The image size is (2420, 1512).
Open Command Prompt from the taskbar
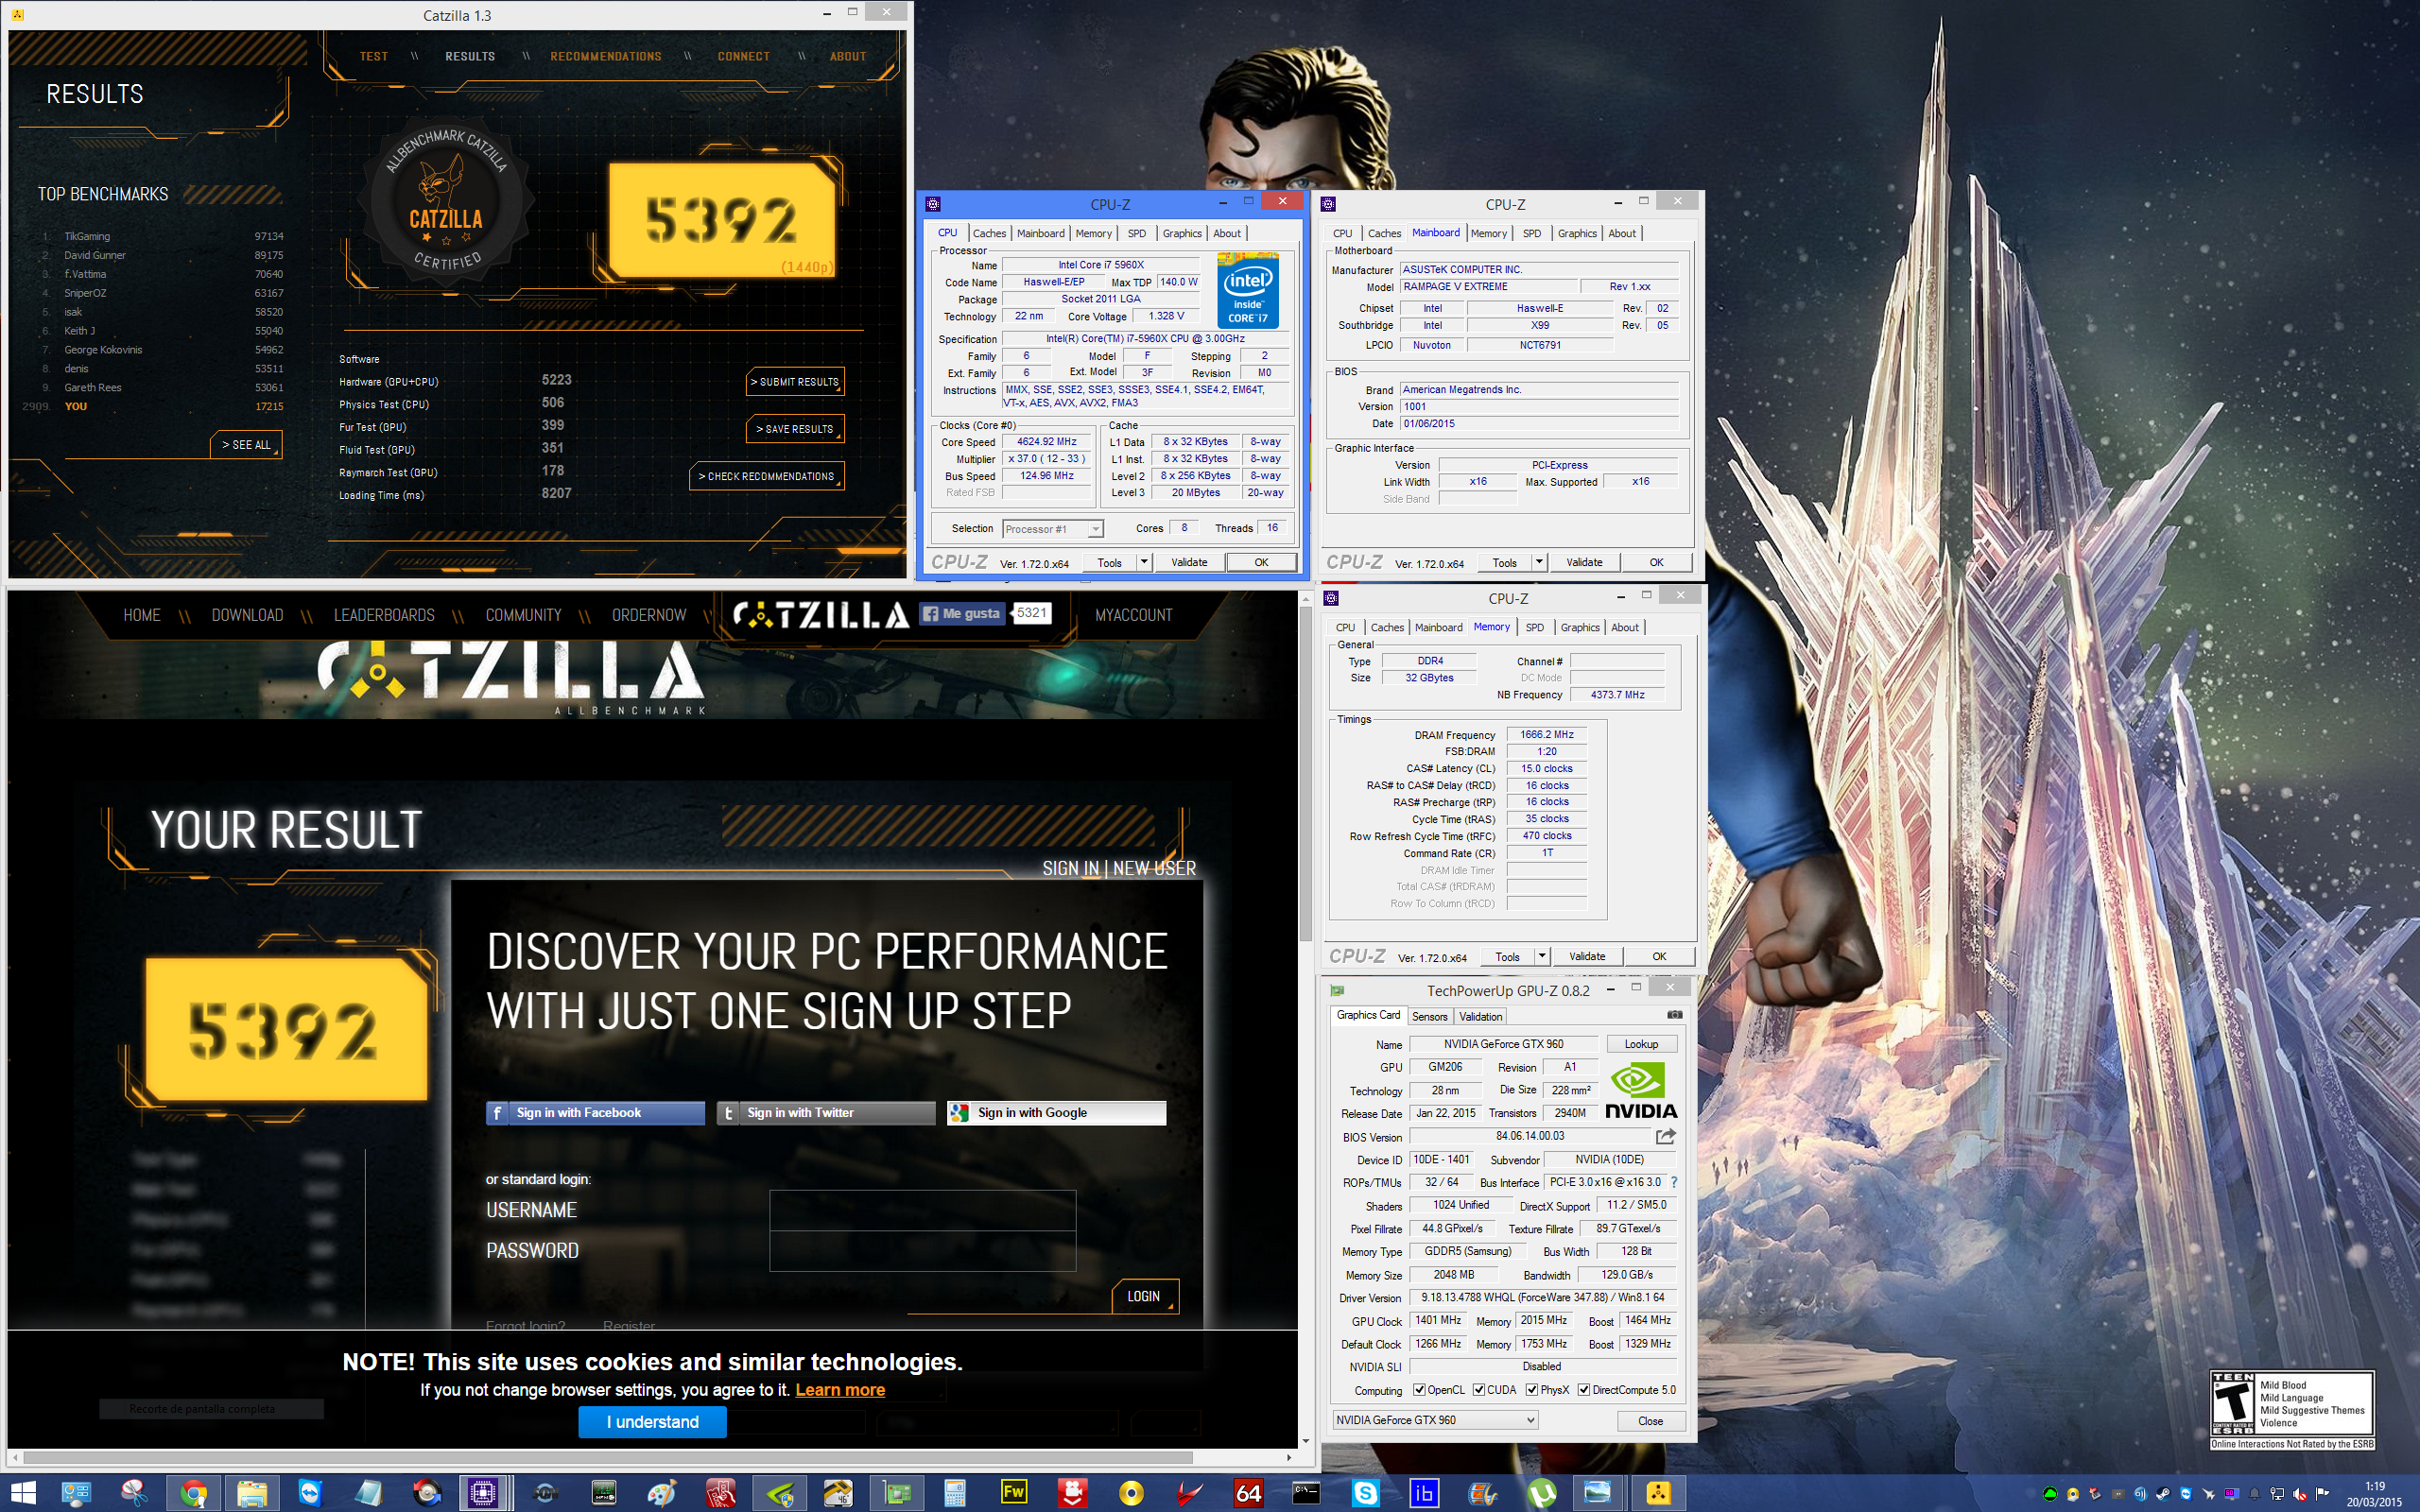click(x=1307, y=1493)
